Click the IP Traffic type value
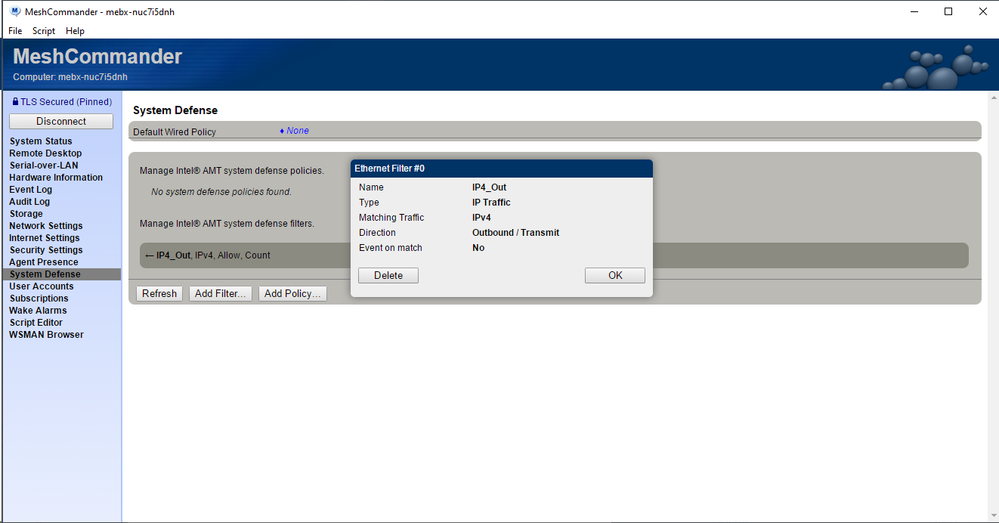The image size is (999, 523). tap(491, 203)
